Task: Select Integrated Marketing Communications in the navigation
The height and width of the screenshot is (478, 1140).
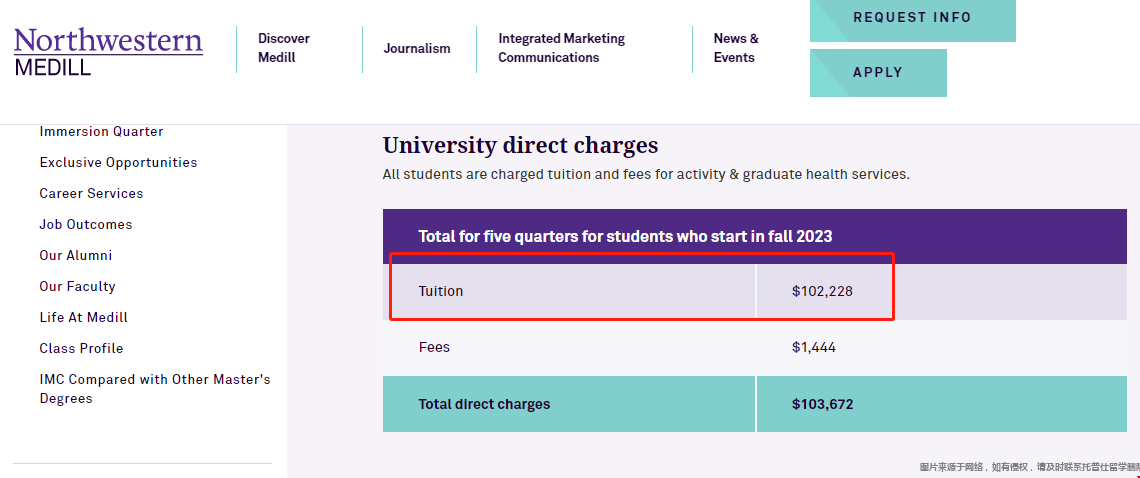Action: point(561,48)
